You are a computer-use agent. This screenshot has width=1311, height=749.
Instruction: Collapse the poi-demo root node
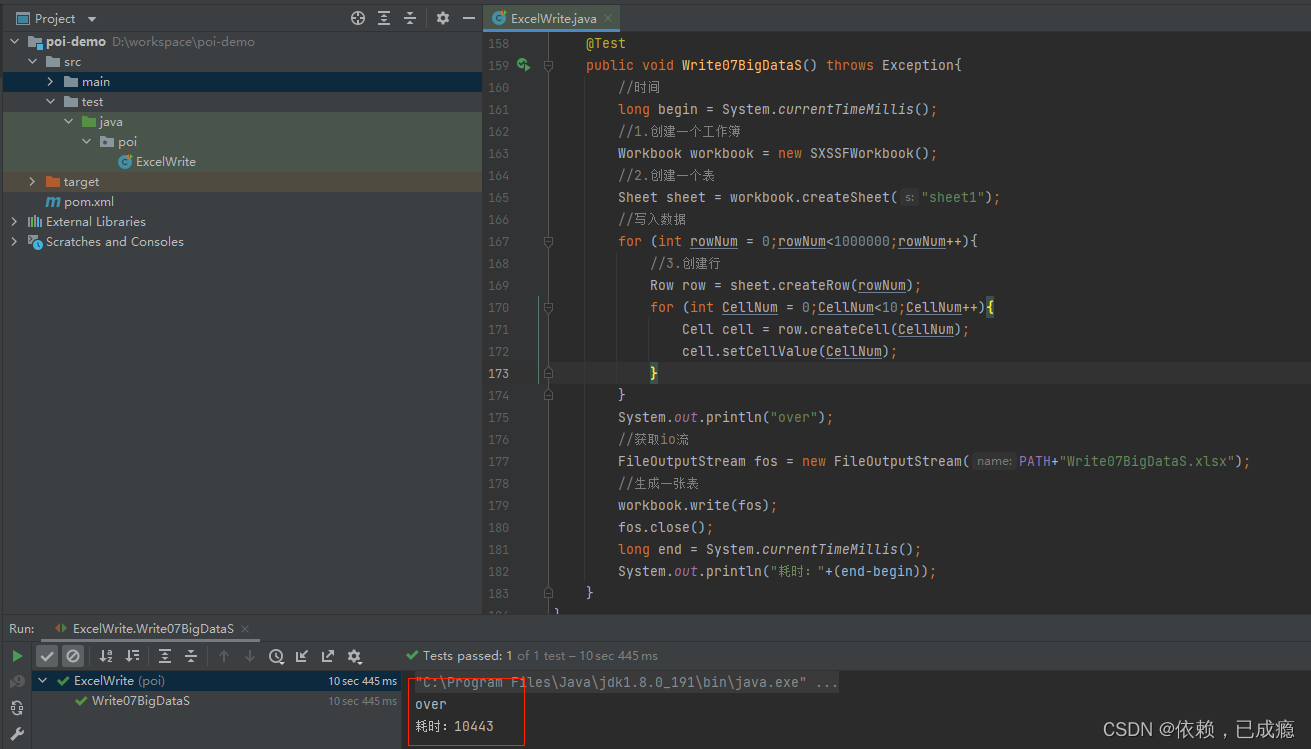point(14,42)
